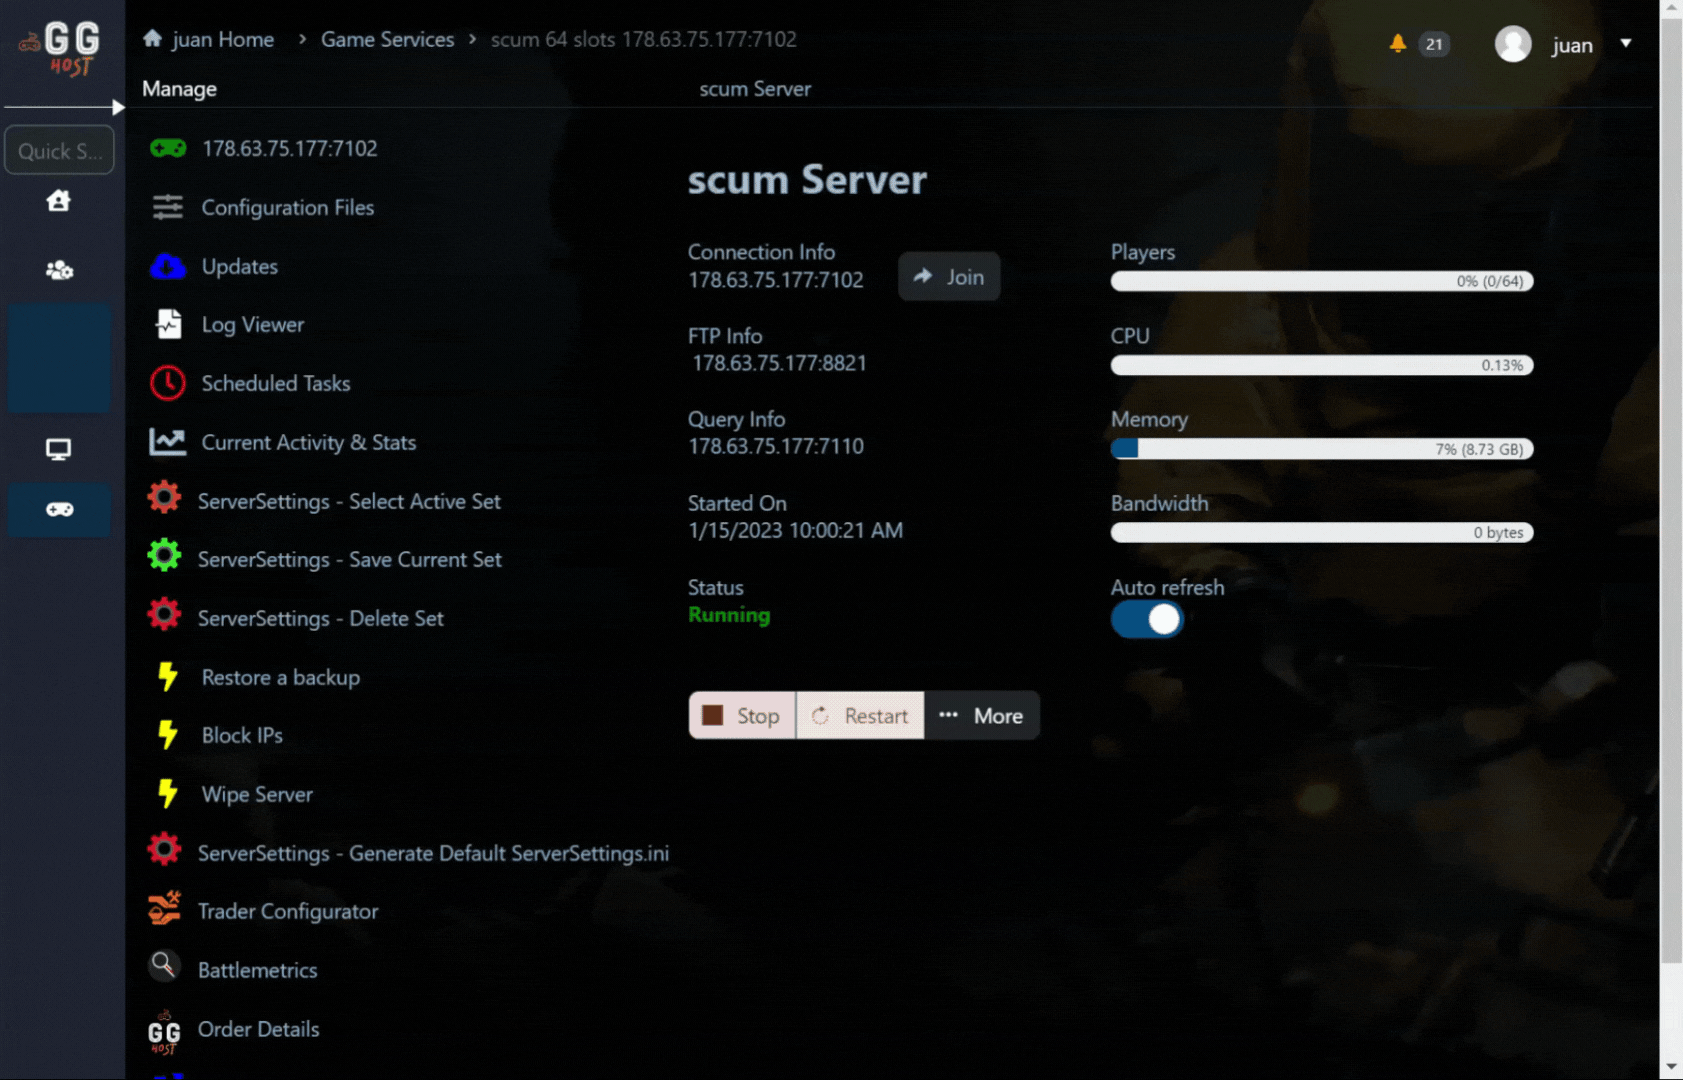
Task: Click the Trader Configurator icon
Action: coord(164,908)
